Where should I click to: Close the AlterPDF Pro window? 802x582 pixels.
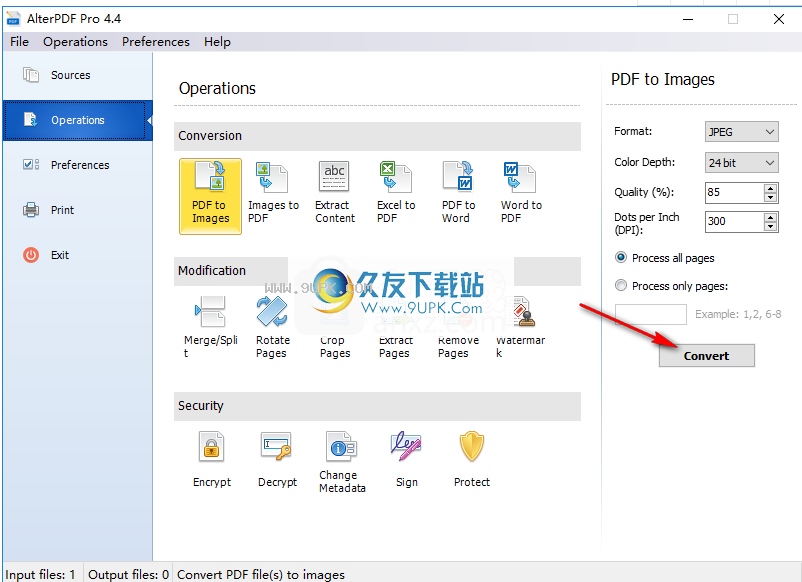coord(779,19)
